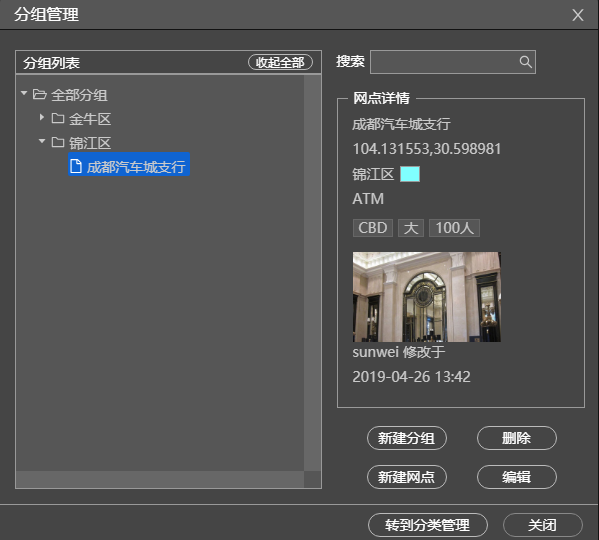Image resolution: width=599 pixels, height=540 pixels.
Task: Click the 新建网点 button
Action: (407, 477)
